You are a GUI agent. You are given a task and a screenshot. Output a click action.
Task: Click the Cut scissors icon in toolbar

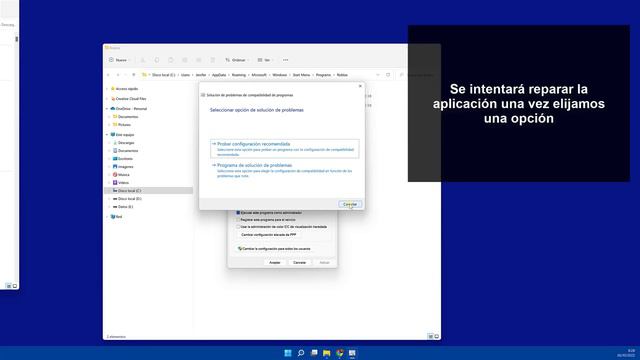click(143, 60)
